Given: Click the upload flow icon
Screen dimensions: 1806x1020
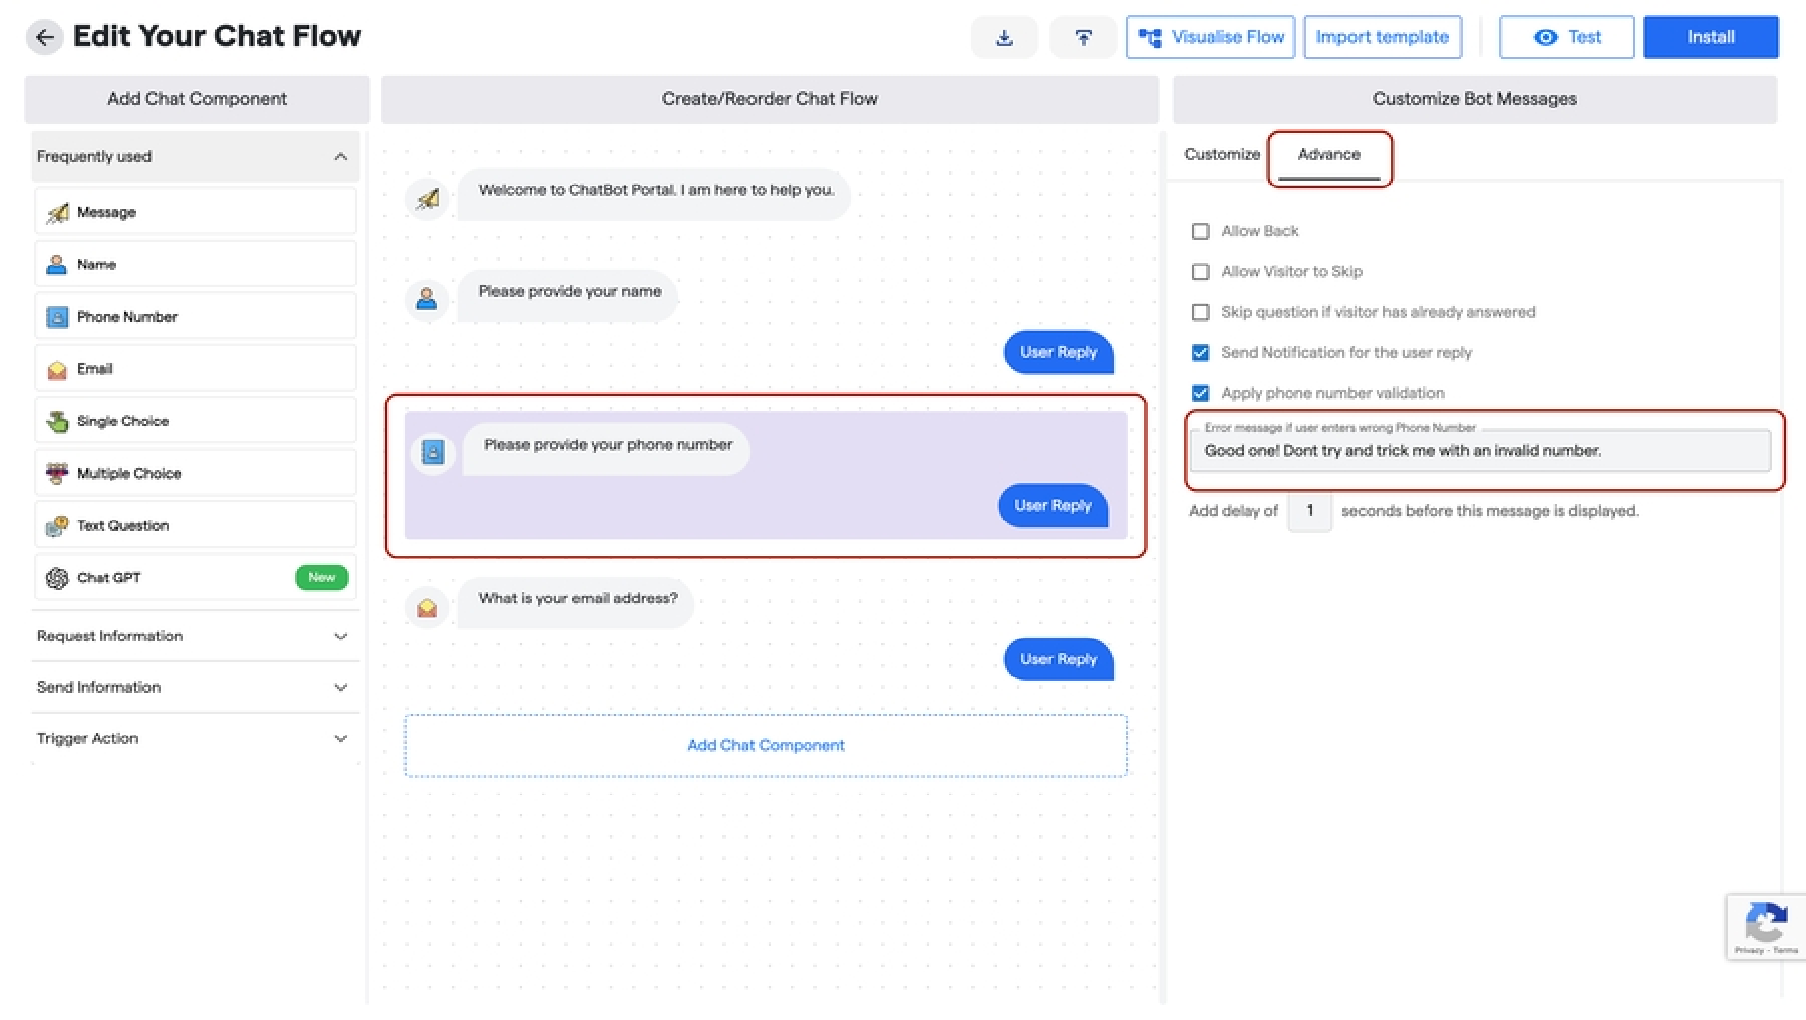Looking at the screenshot, I should click(x=1082, y=36).
